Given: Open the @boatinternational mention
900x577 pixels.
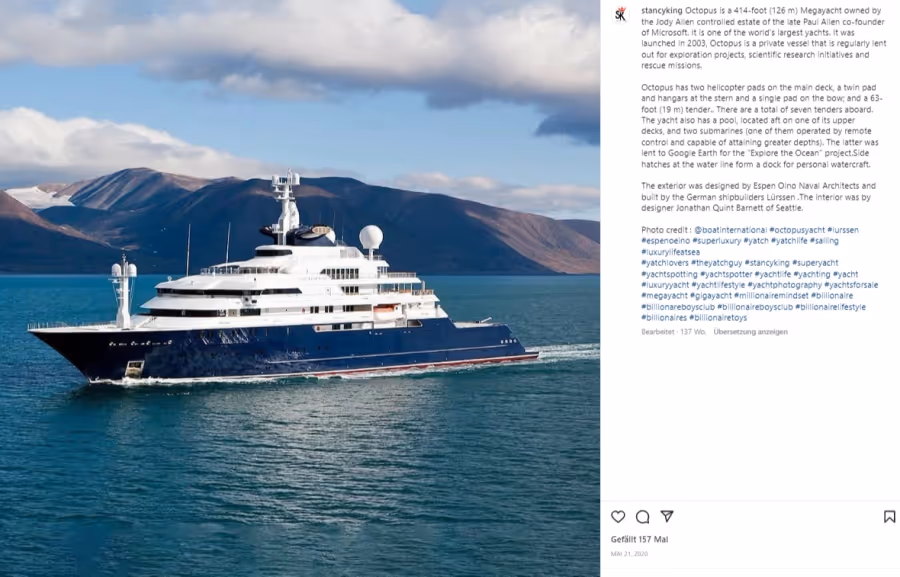Looking at the screenshot, I should coord(730,230).
